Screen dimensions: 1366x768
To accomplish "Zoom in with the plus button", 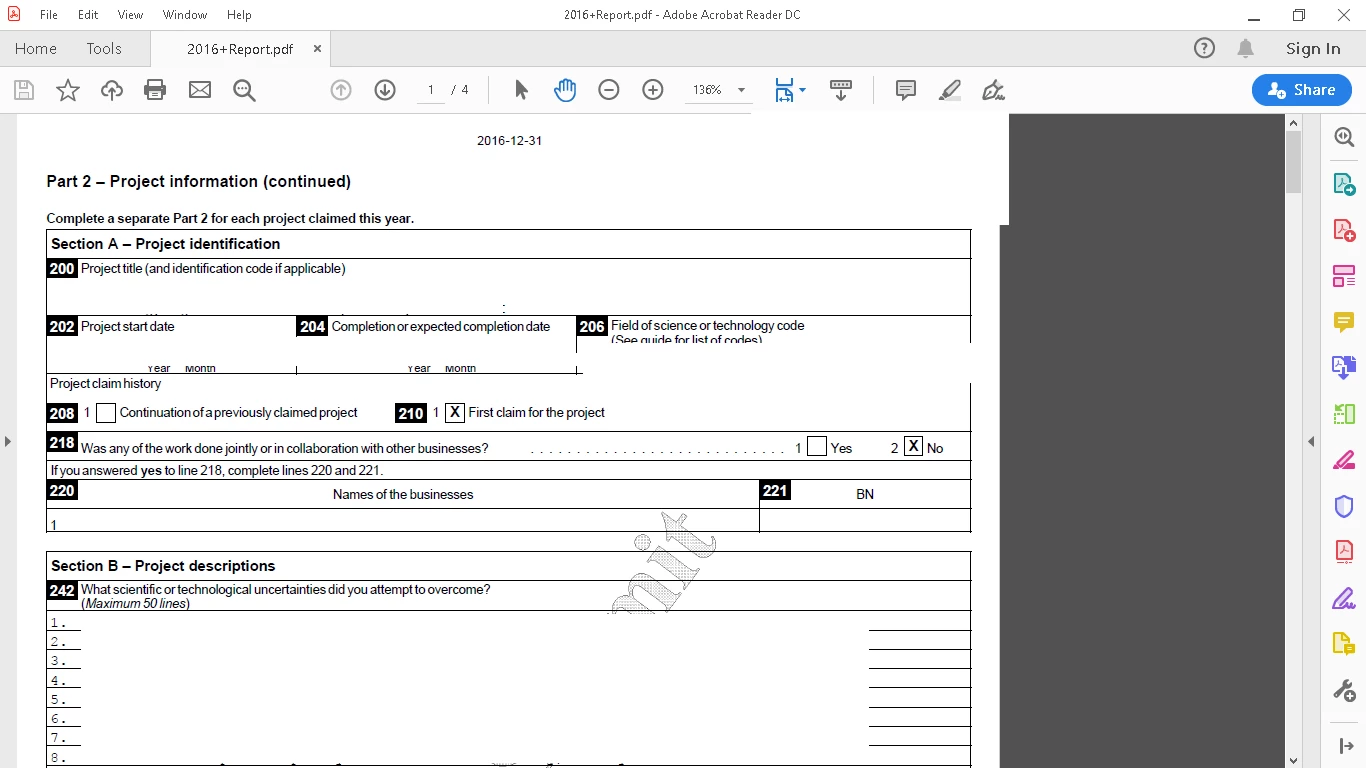I will click(653, 90).
